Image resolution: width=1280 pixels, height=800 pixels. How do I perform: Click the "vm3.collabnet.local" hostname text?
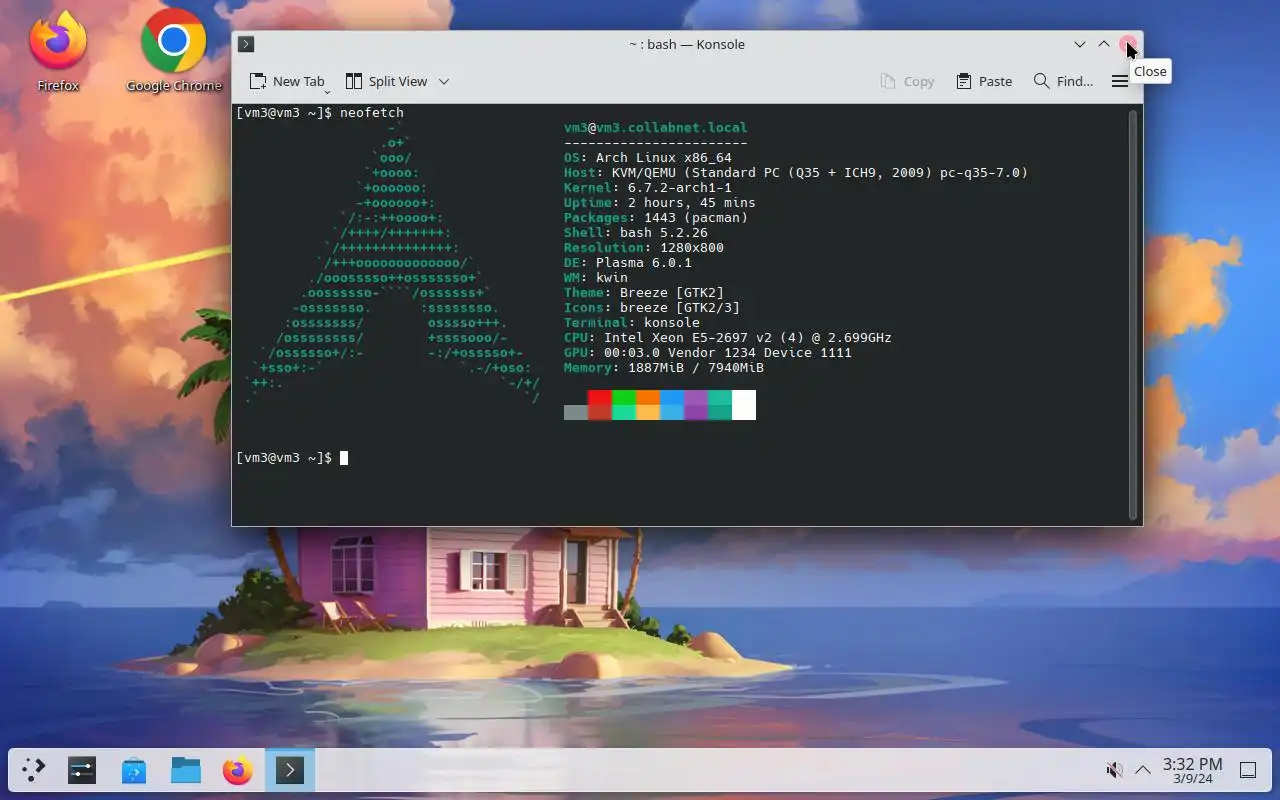coord(672,128)
